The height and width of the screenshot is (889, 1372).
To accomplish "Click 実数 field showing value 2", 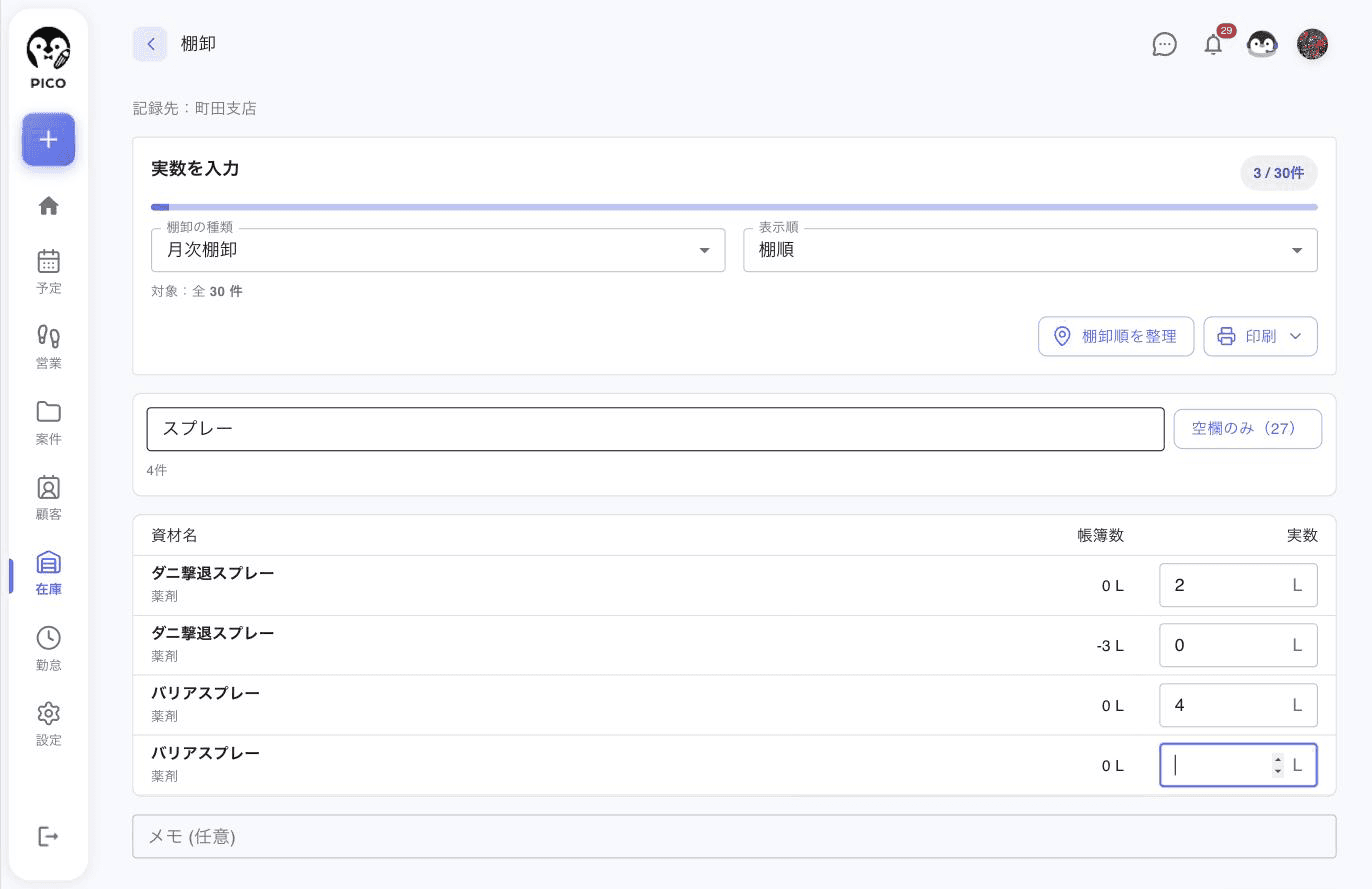I will [1238, 585].
